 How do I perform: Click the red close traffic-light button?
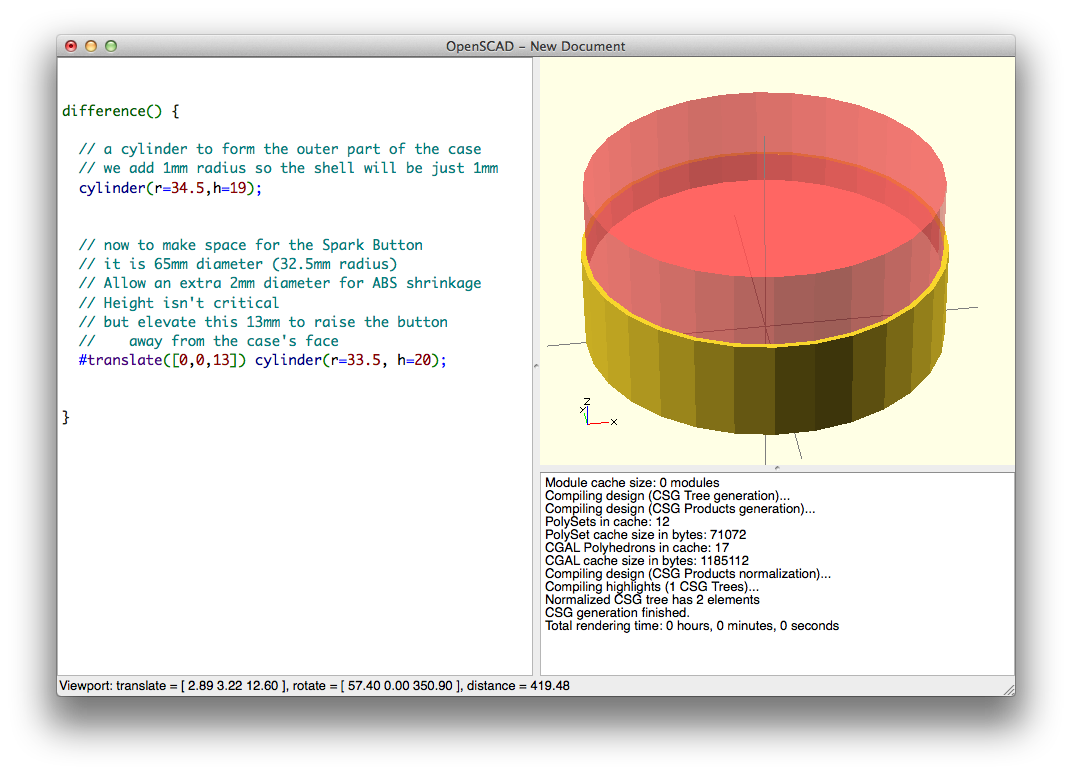pyautogui.click(x=70, y=46)
